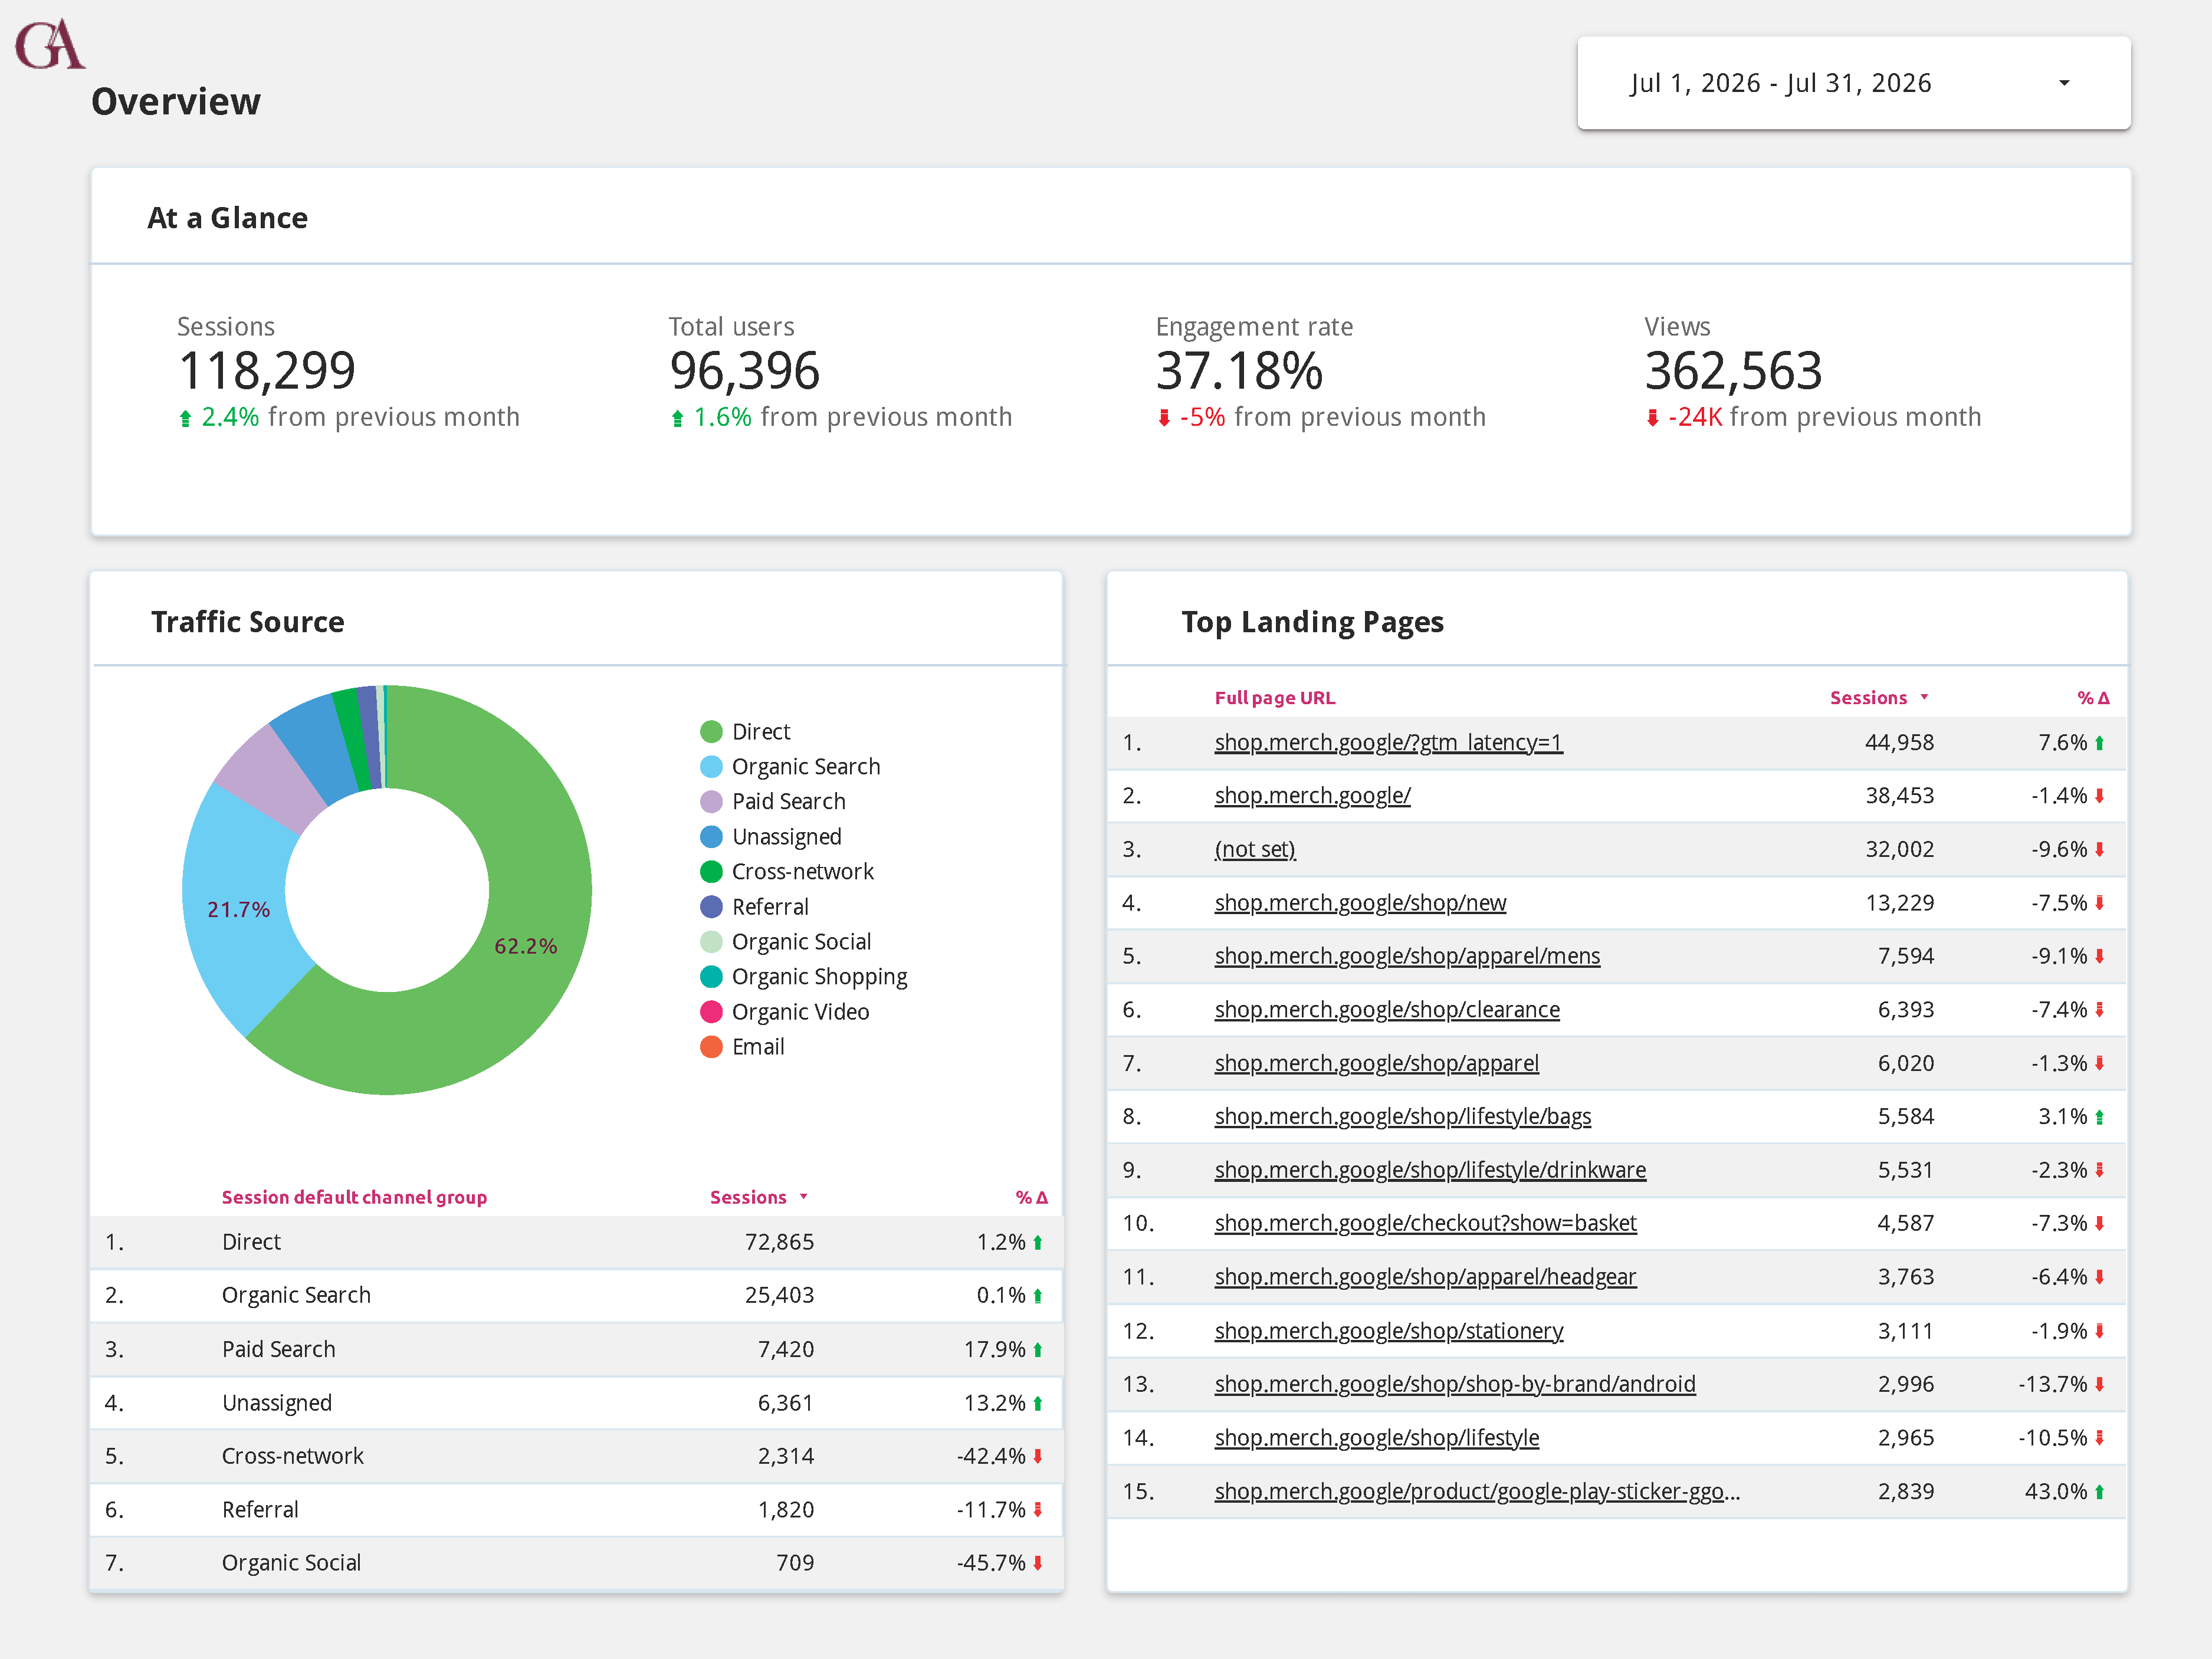This screenshot has height=1659, width=2212.
Task: Click Session default channel group header
Action: point(354,1197)
